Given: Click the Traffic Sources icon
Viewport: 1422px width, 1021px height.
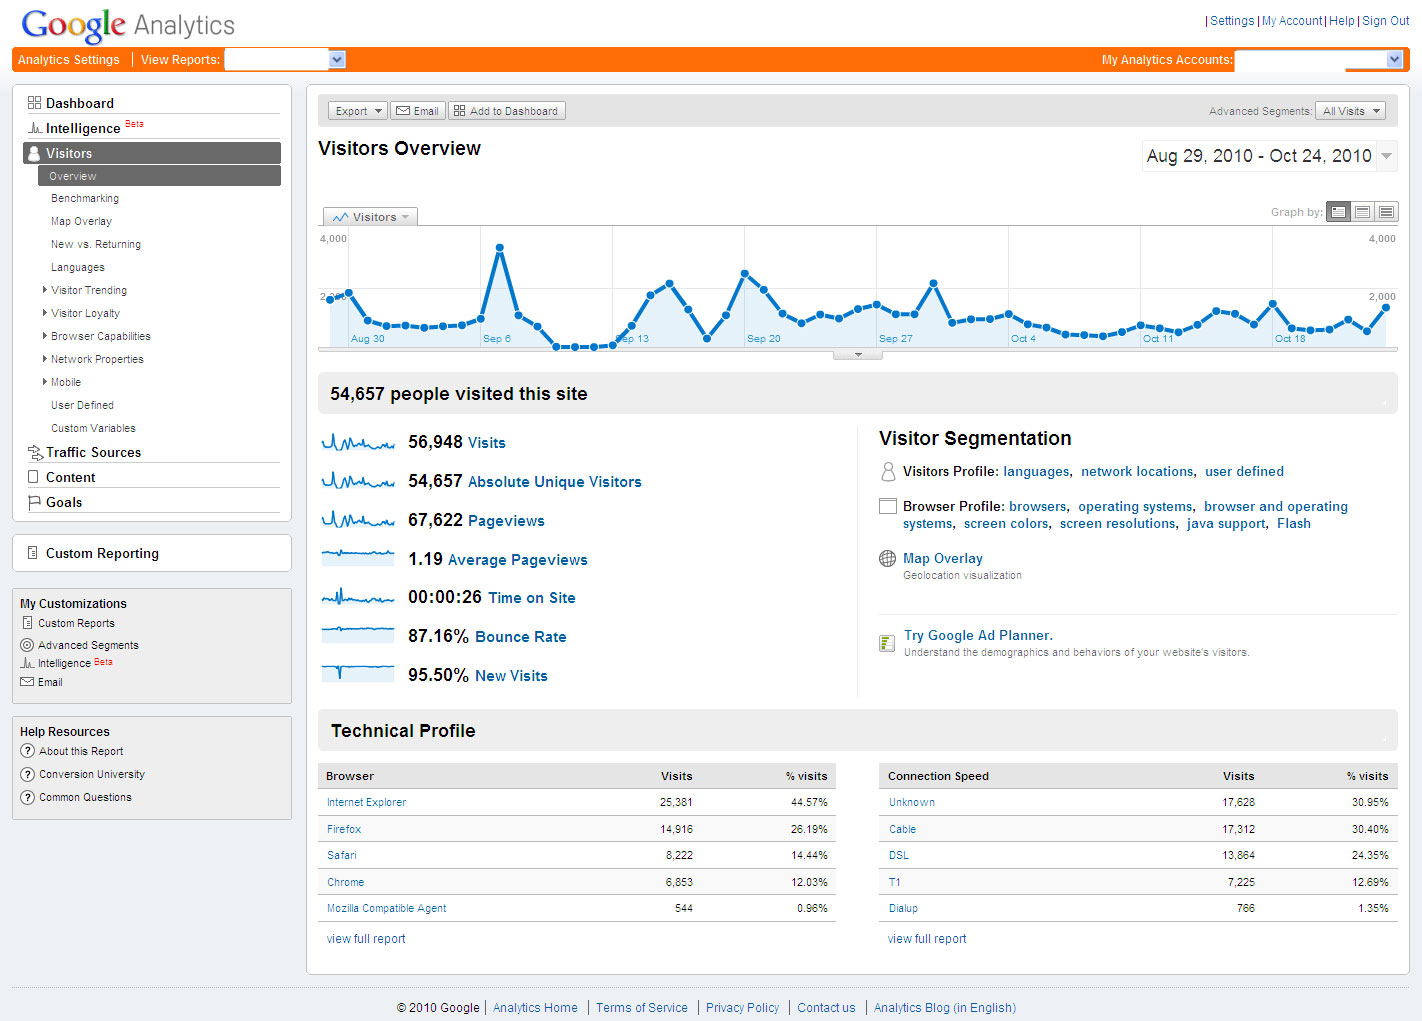Looking at the screenshot, I should tap(35, 452).
